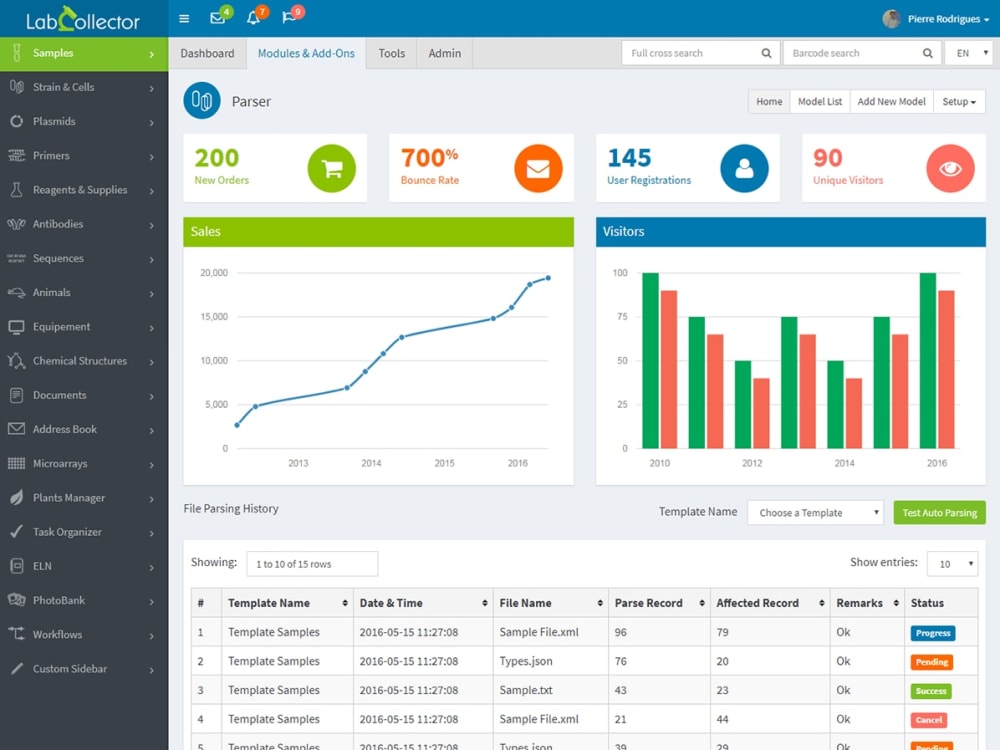
Task: Click the Workflows sidebar icon
Action: pyautogui.click(x=17, y=634)
